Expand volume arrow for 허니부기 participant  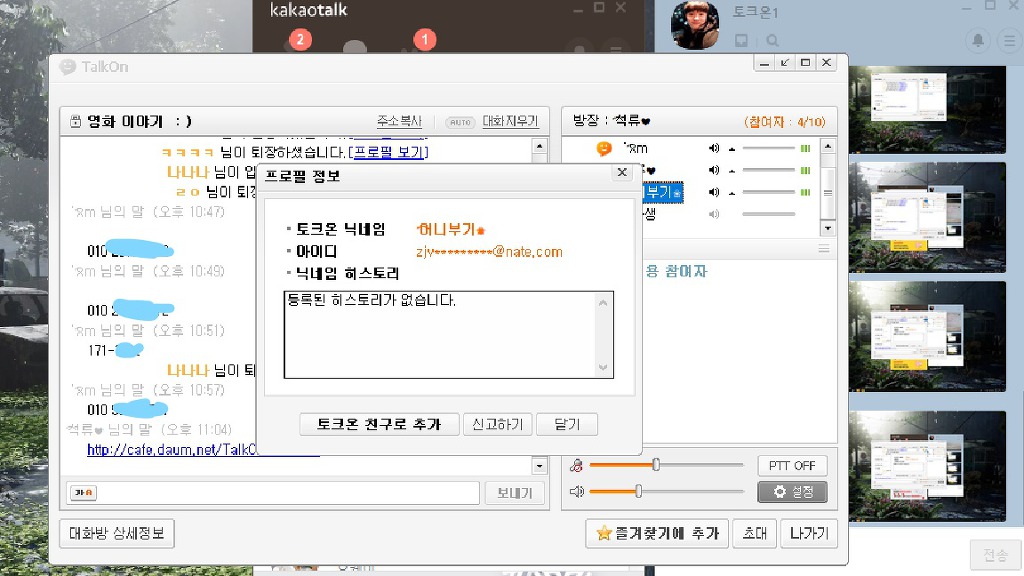click(x=732, y=193)
